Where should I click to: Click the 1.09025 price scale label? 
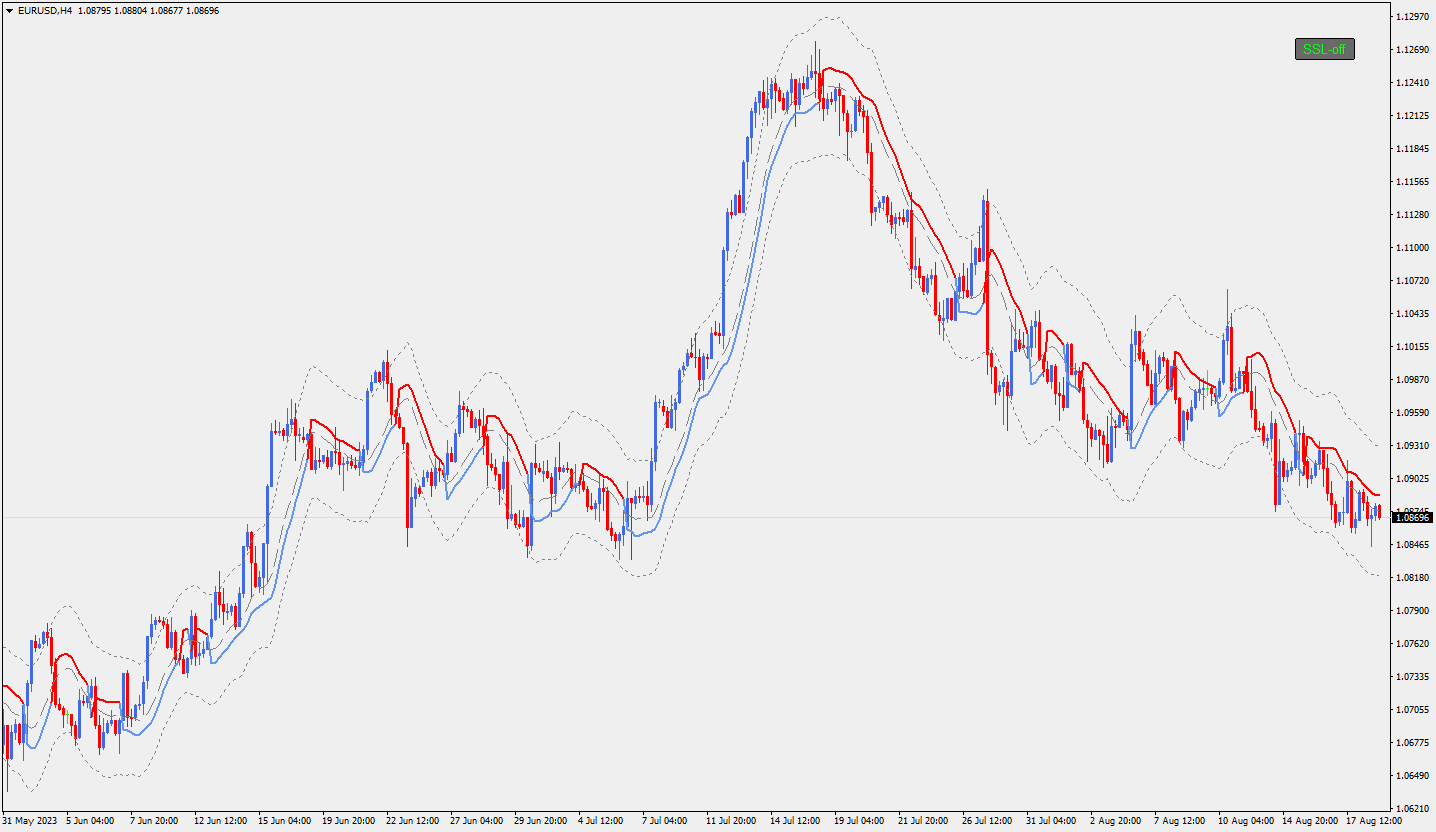[1412, 479]
